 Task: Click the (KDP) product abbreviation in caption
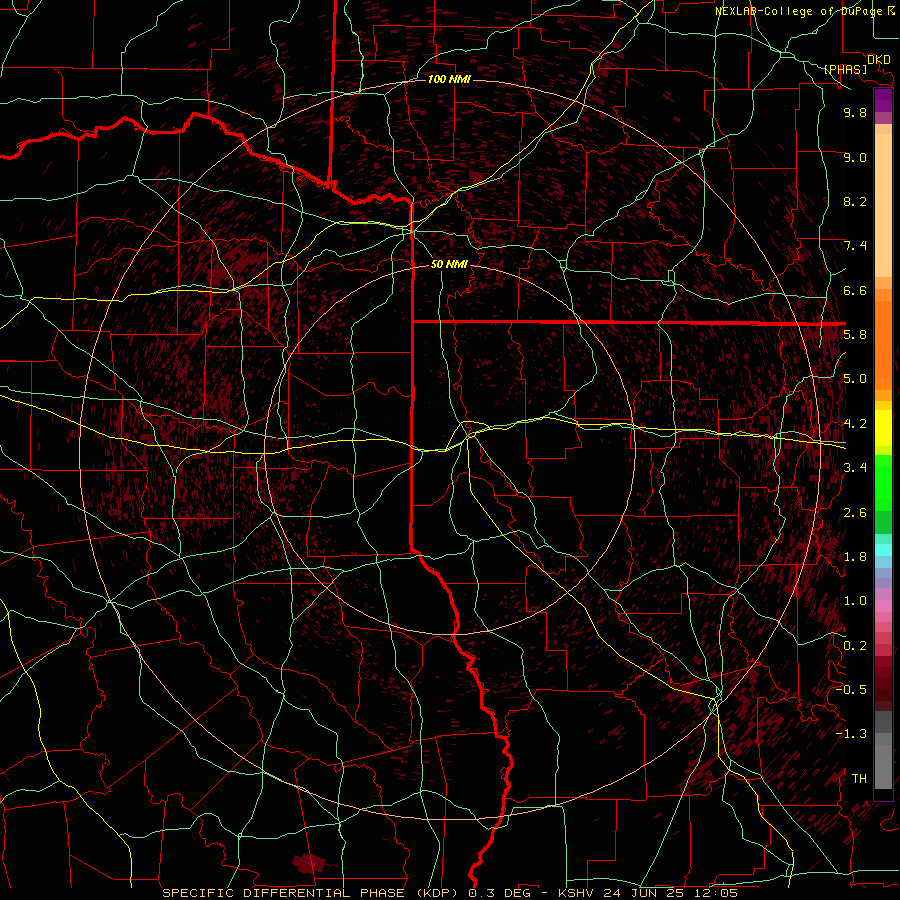pos(439,893)
